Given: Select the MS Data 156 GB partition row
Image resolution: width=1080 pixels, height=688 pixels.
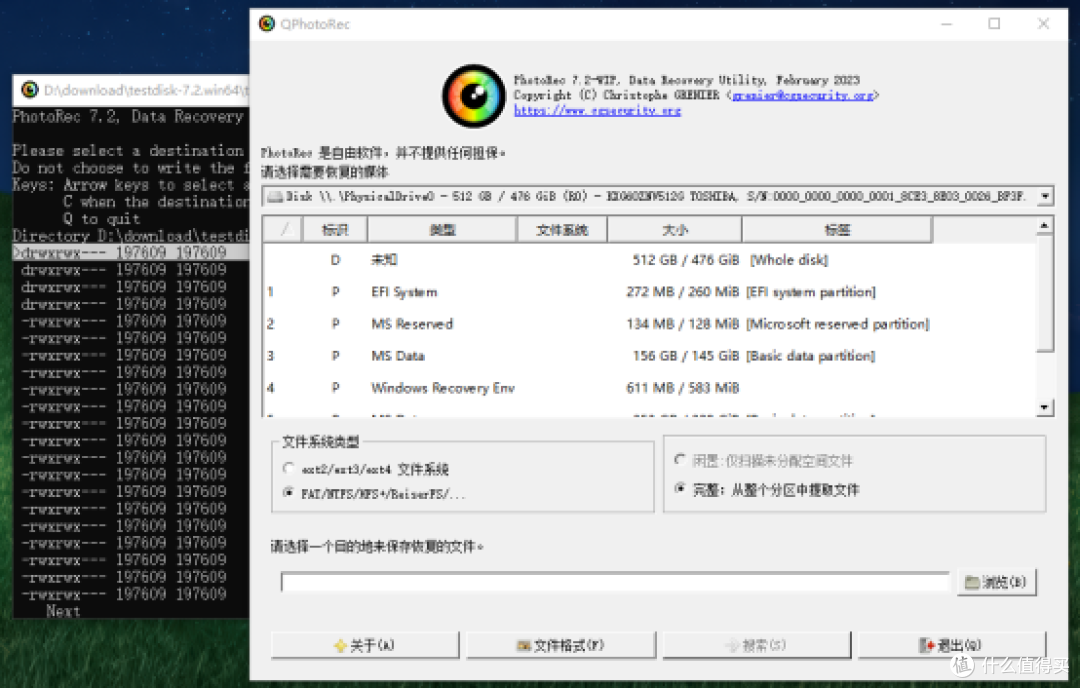Looking at the screenshot, I should point(649,356).
